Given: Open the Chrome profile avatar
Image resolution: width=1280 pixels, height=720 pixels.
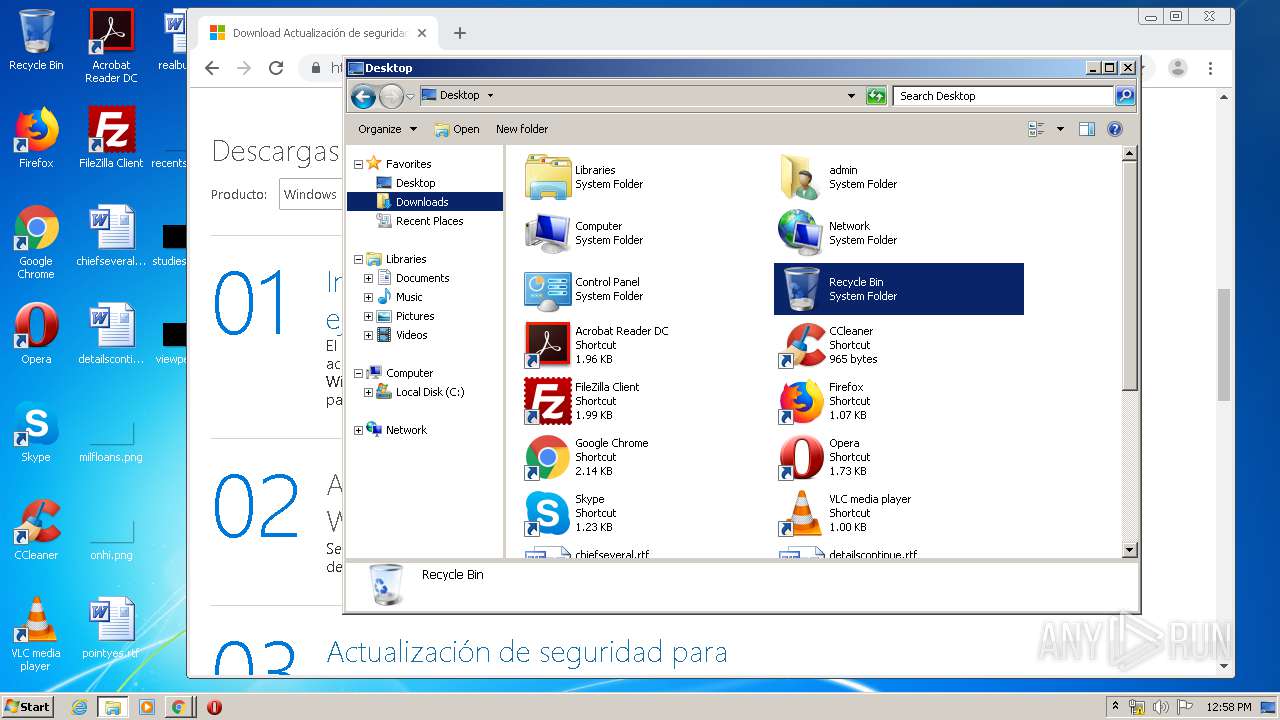Looking at the screenshot, I should [1178, 68].
